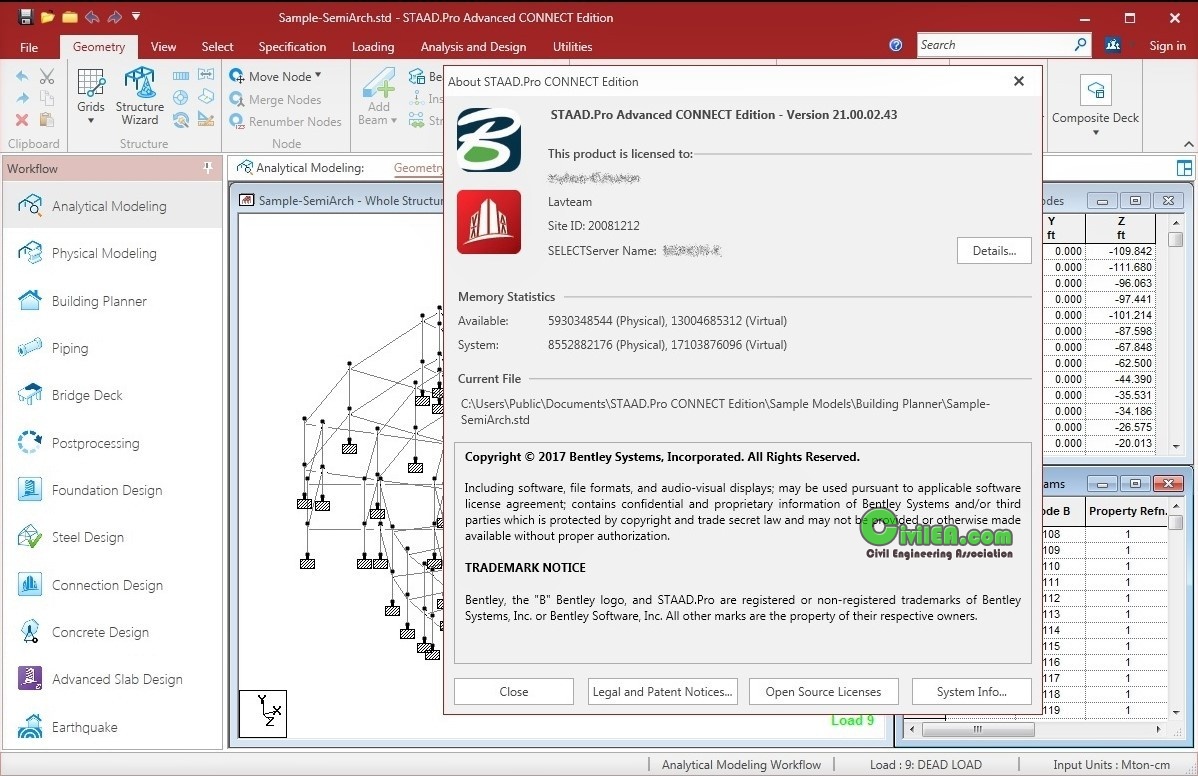
Task: Pin the Workflow panel
Action: click(208, 168)
